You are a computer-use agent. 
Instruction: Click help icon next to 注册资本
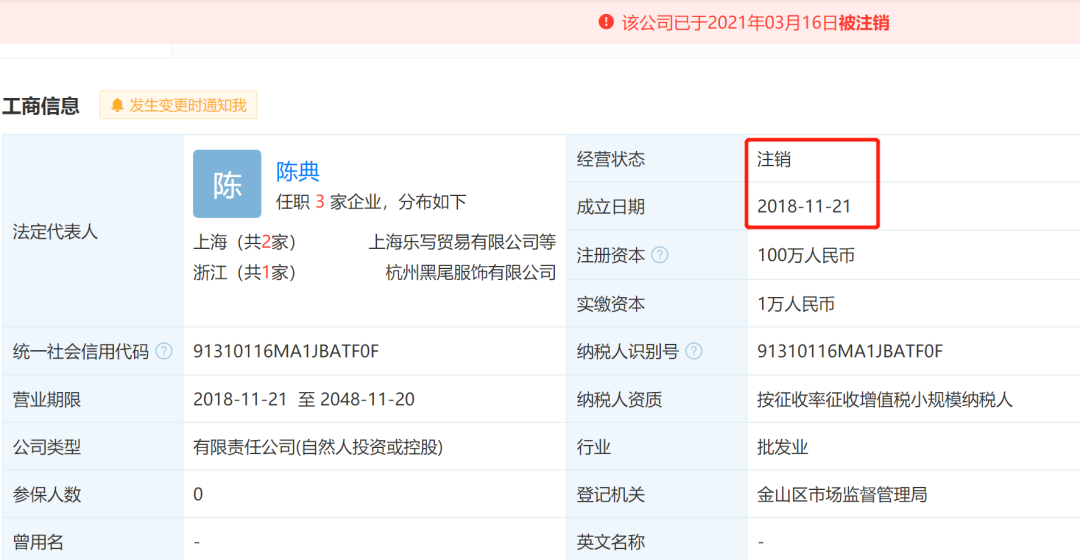tap(659, 255)
